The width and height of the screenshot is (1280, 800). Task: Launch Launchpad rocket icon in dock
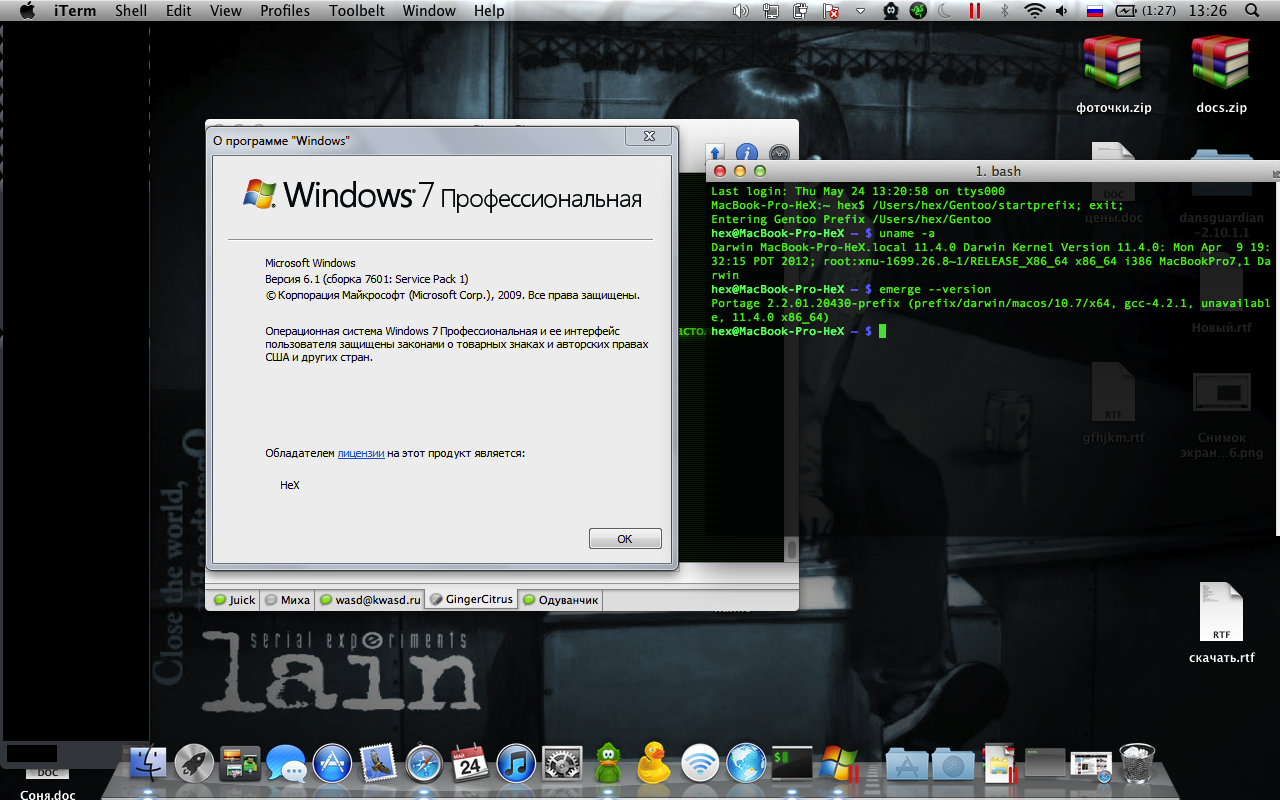[x=194, y=763]
